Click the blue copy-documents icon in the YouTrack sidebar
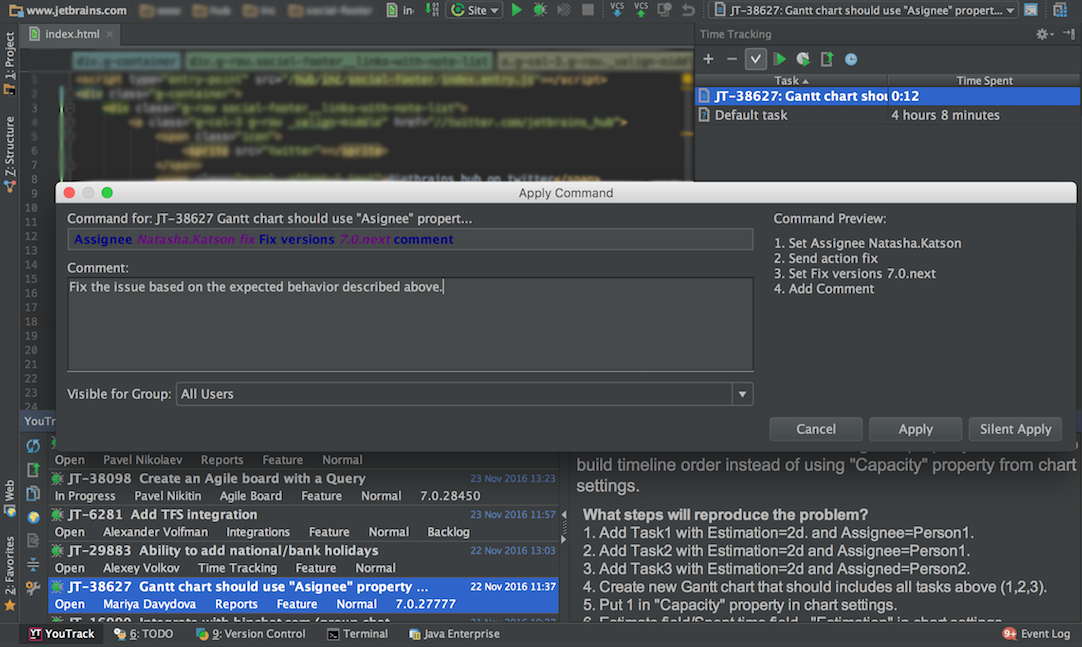 pos(32,494)
